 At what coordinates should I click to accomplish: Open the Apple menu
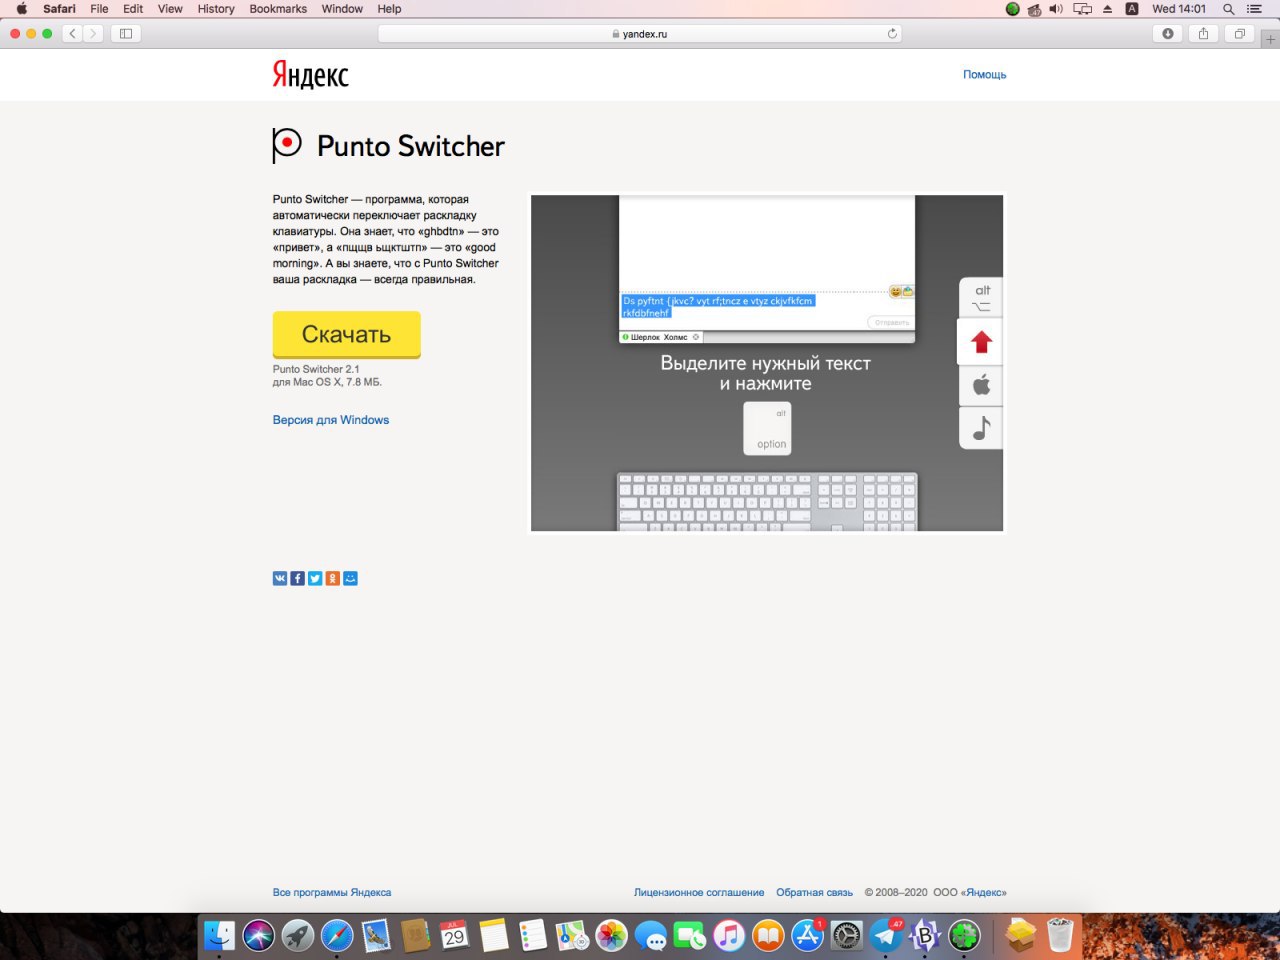[21, 9]
